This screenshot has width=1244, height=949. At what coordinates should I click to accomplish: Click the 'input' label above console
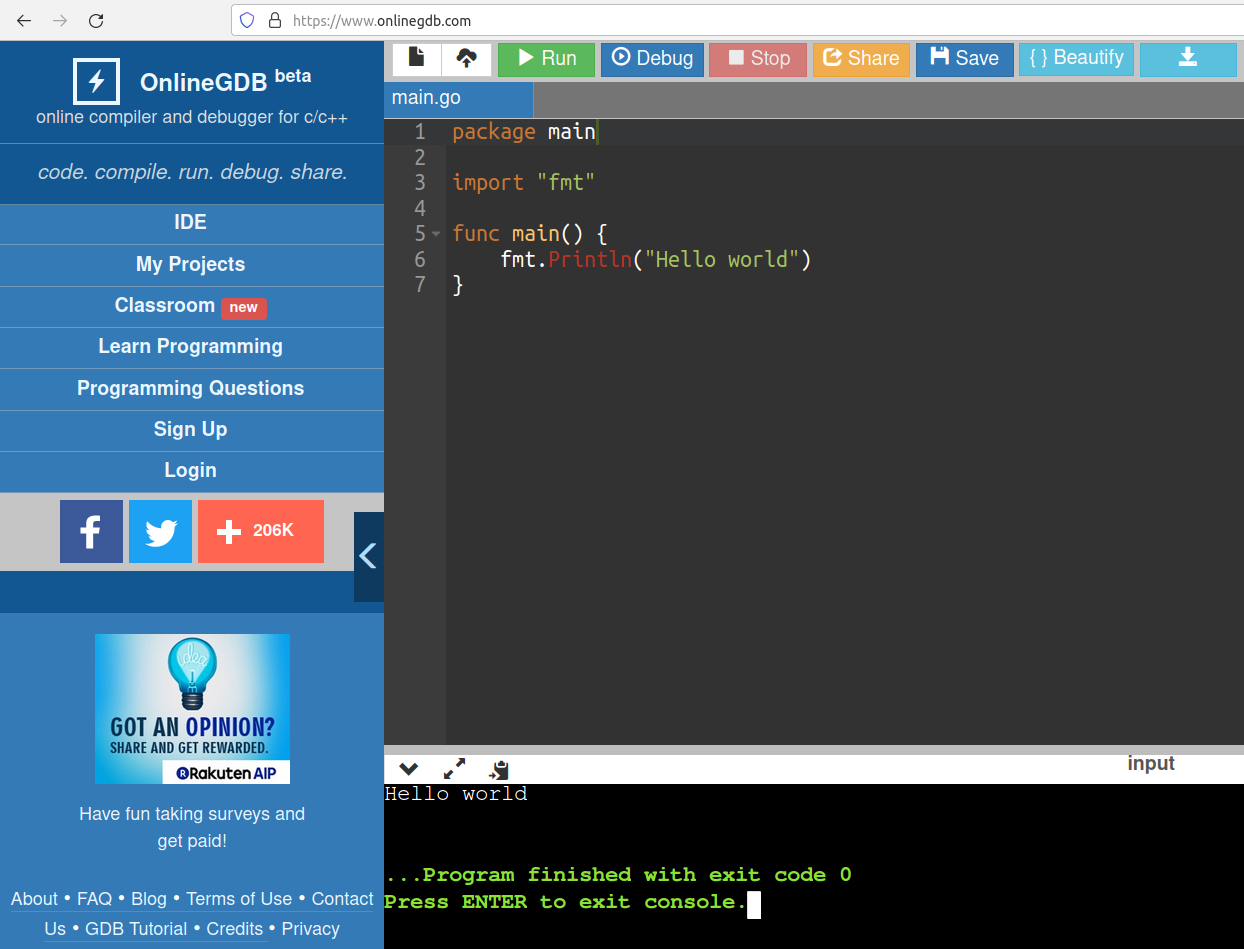(x=1151, y=764)
